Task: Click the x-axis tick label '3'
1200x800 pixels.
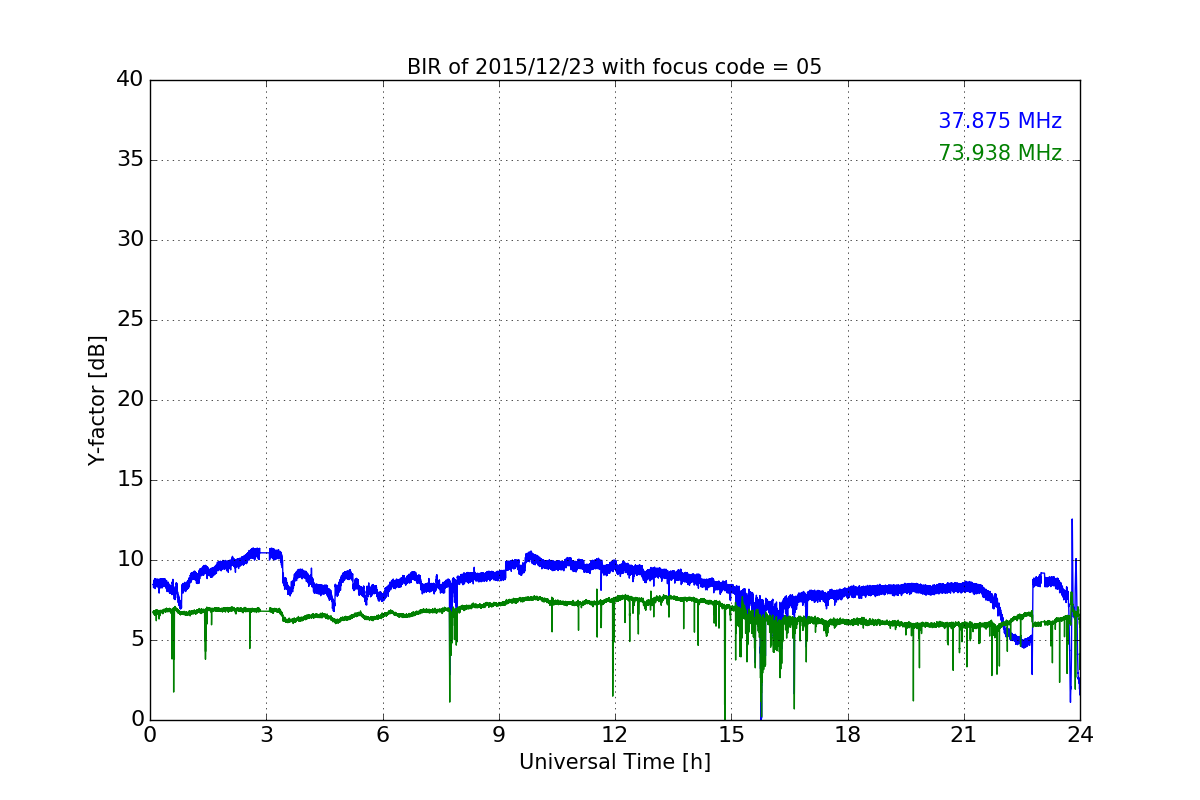Action: click(x=266, y=735)
